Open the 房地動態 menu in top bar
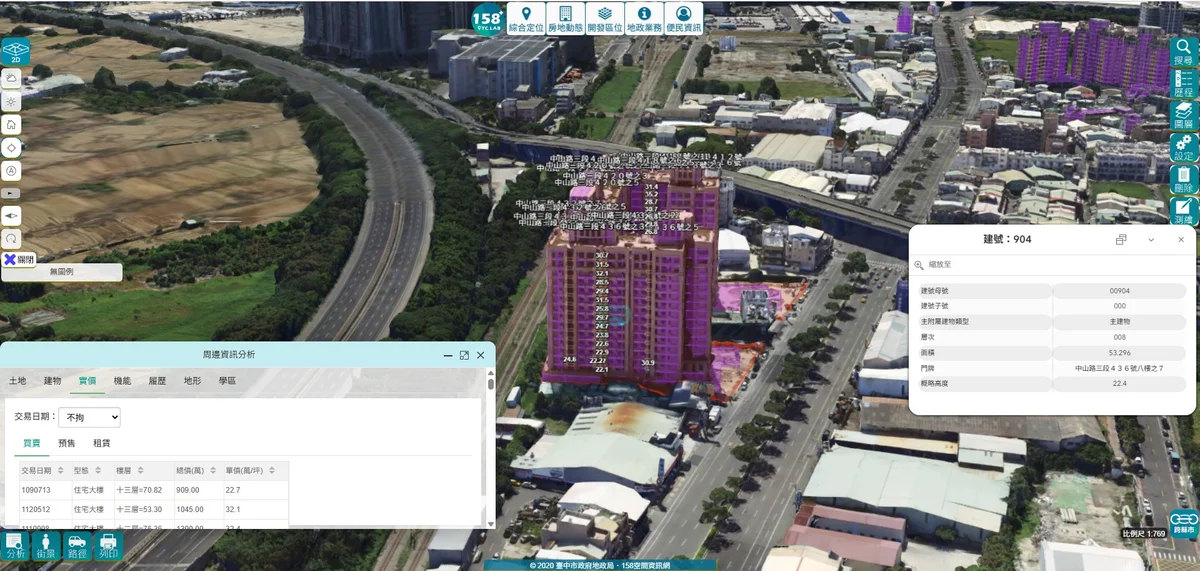 pyautogui.click(x=565, y=18)
